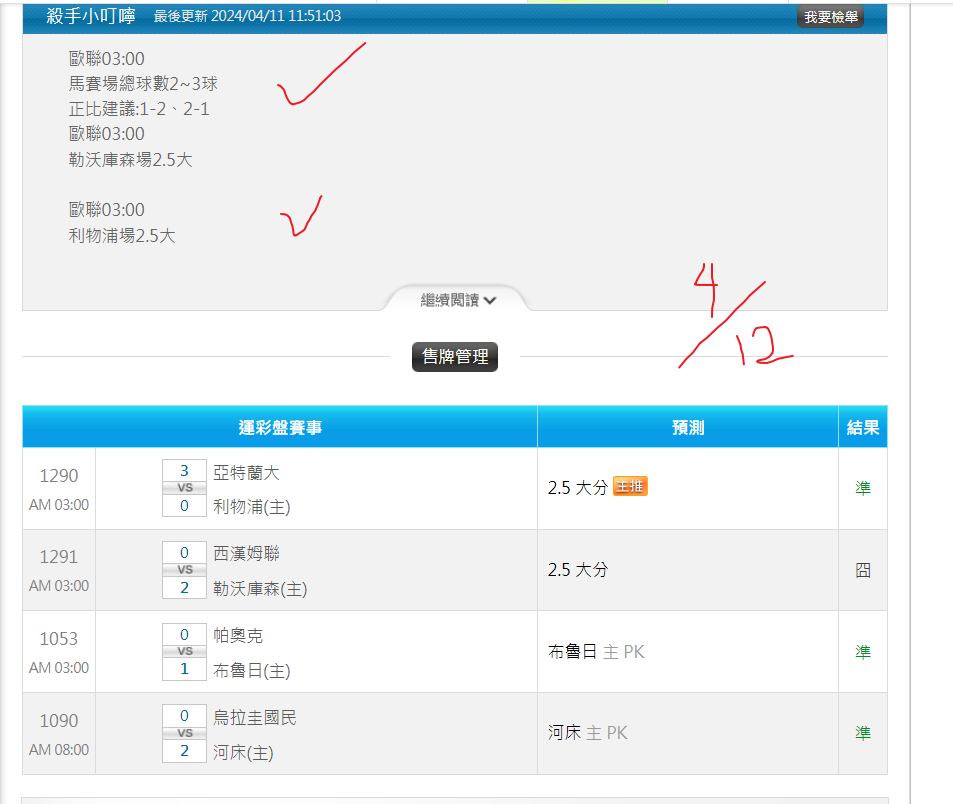Click the 我要檢舉 report button
Image resolution: width=953 pixels, height=804 pixels.
coord(830,17)
